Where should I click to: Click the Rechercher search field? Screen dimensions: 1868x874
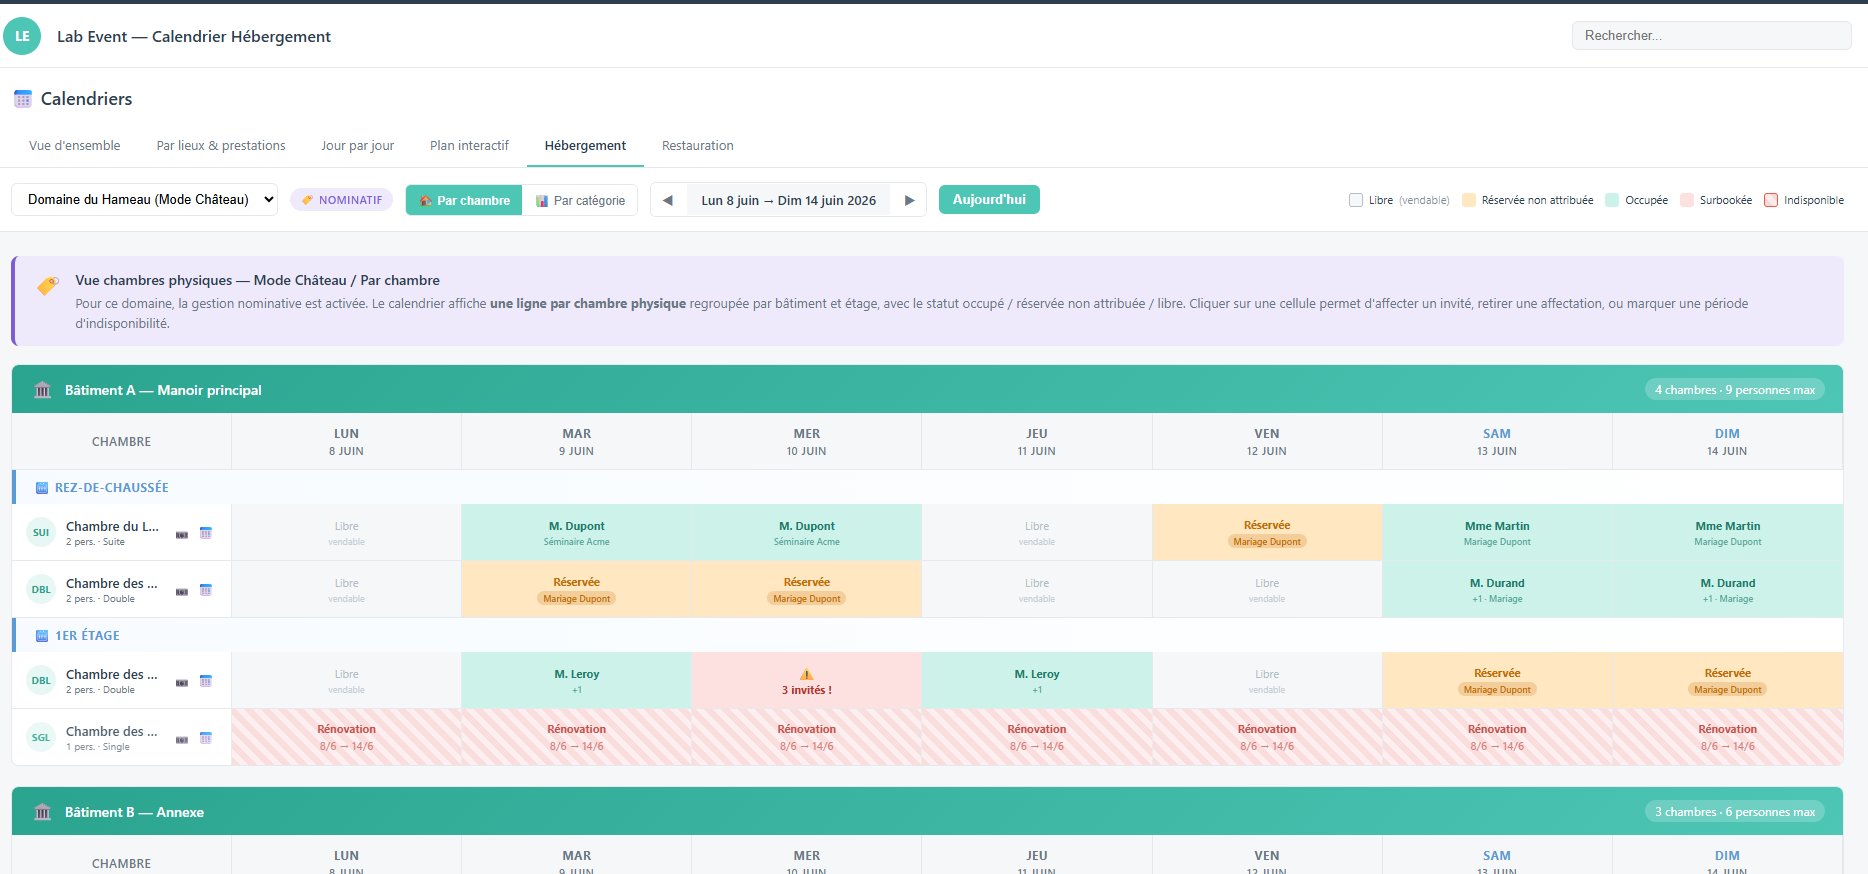tap(1711, 36)
